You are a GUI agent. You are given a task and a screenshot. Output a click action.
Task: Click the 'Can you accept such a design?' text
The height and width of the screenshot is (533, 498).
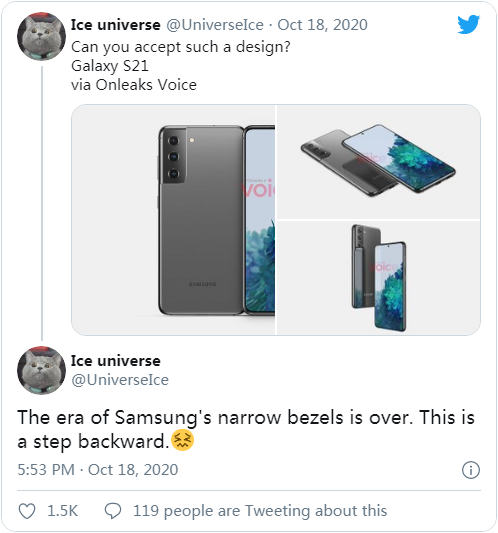pyautogui.click(x=181, y=47)
